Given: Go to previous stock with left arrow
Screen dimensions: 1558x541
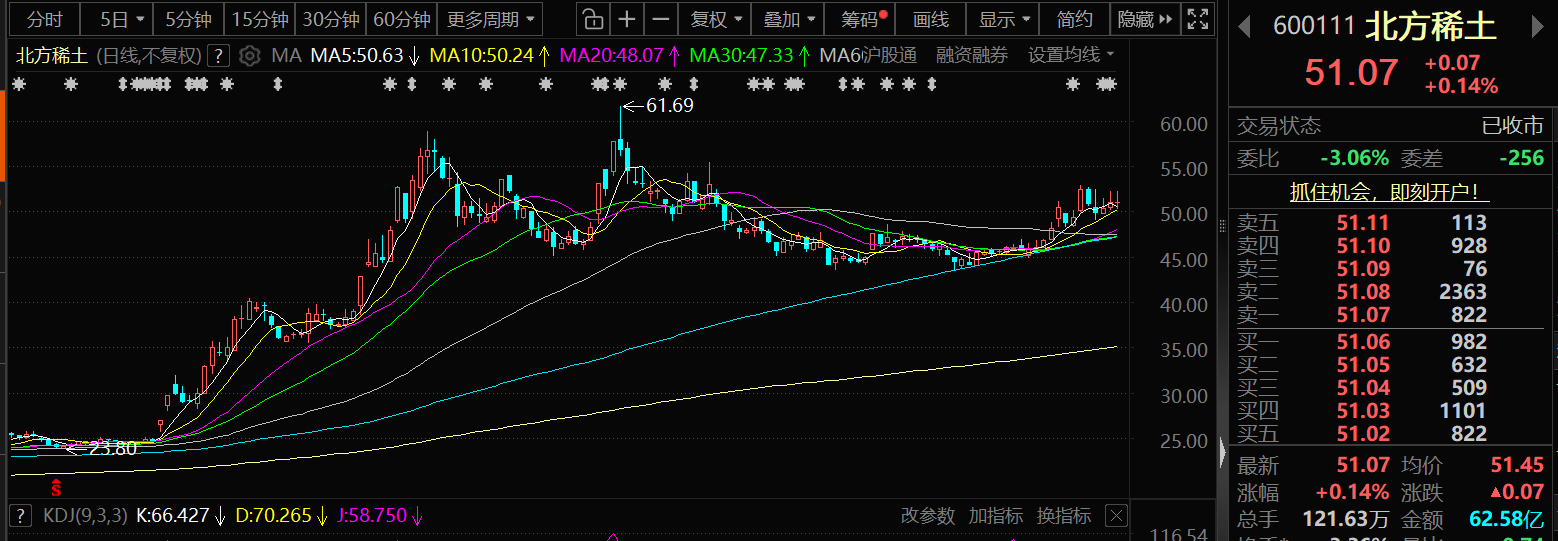Looking at the screenshot, I should [1245, 26].
